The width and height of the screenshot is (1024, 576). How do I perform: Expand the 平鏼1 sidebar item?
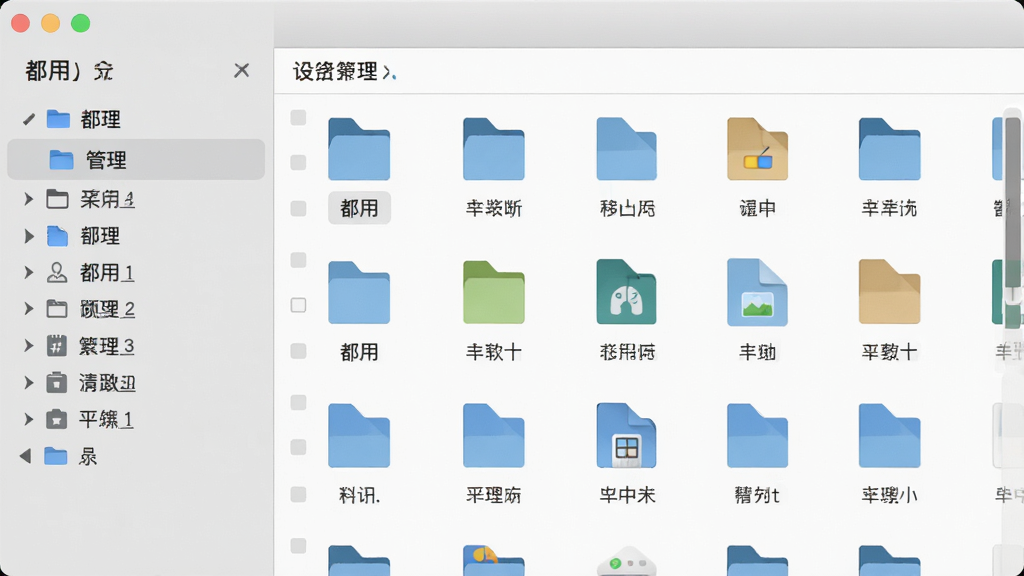point(29,419)
